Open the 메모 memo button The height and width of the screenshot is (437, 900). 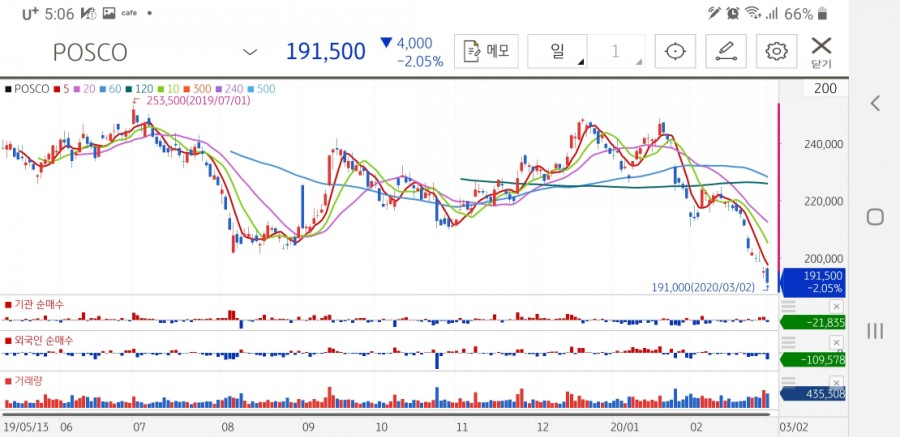486,51
